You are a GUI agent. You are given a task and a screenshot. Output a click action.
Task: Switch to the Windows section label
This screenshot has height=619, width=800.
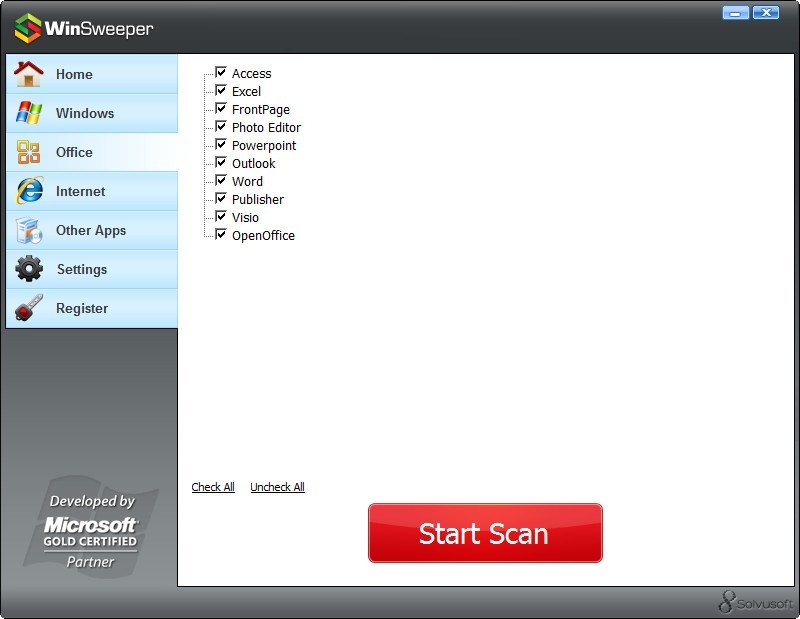coord(85,113)
